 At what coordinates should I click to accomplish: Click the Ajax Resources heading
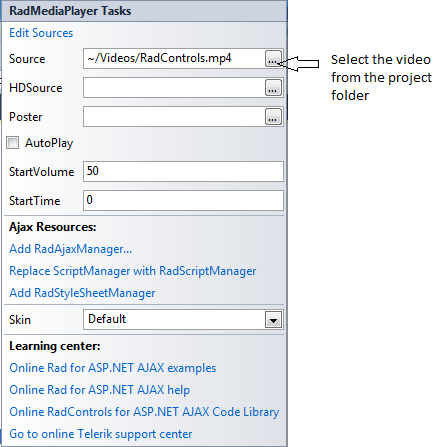(53, 227)
